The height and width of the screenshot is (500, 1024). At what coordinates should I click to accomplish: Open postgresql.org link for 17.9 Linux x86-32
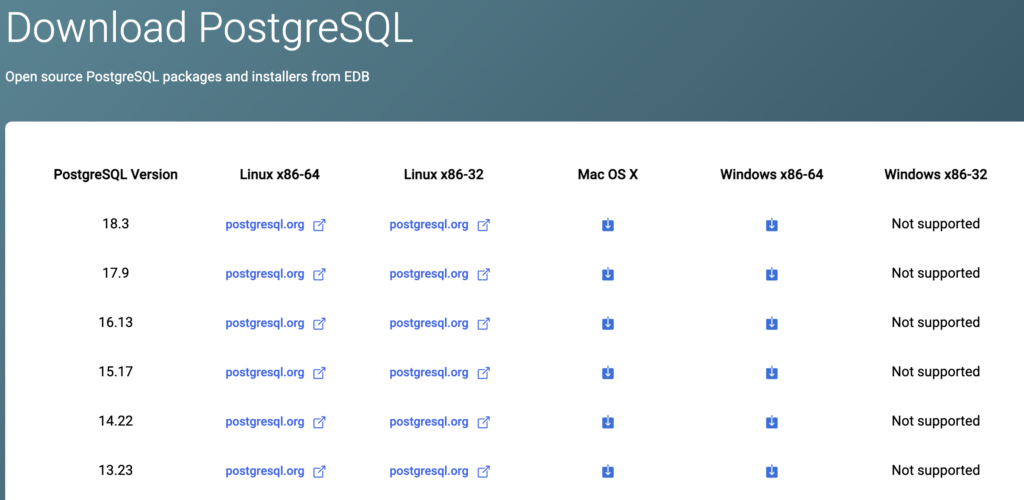tap(429, 274)
